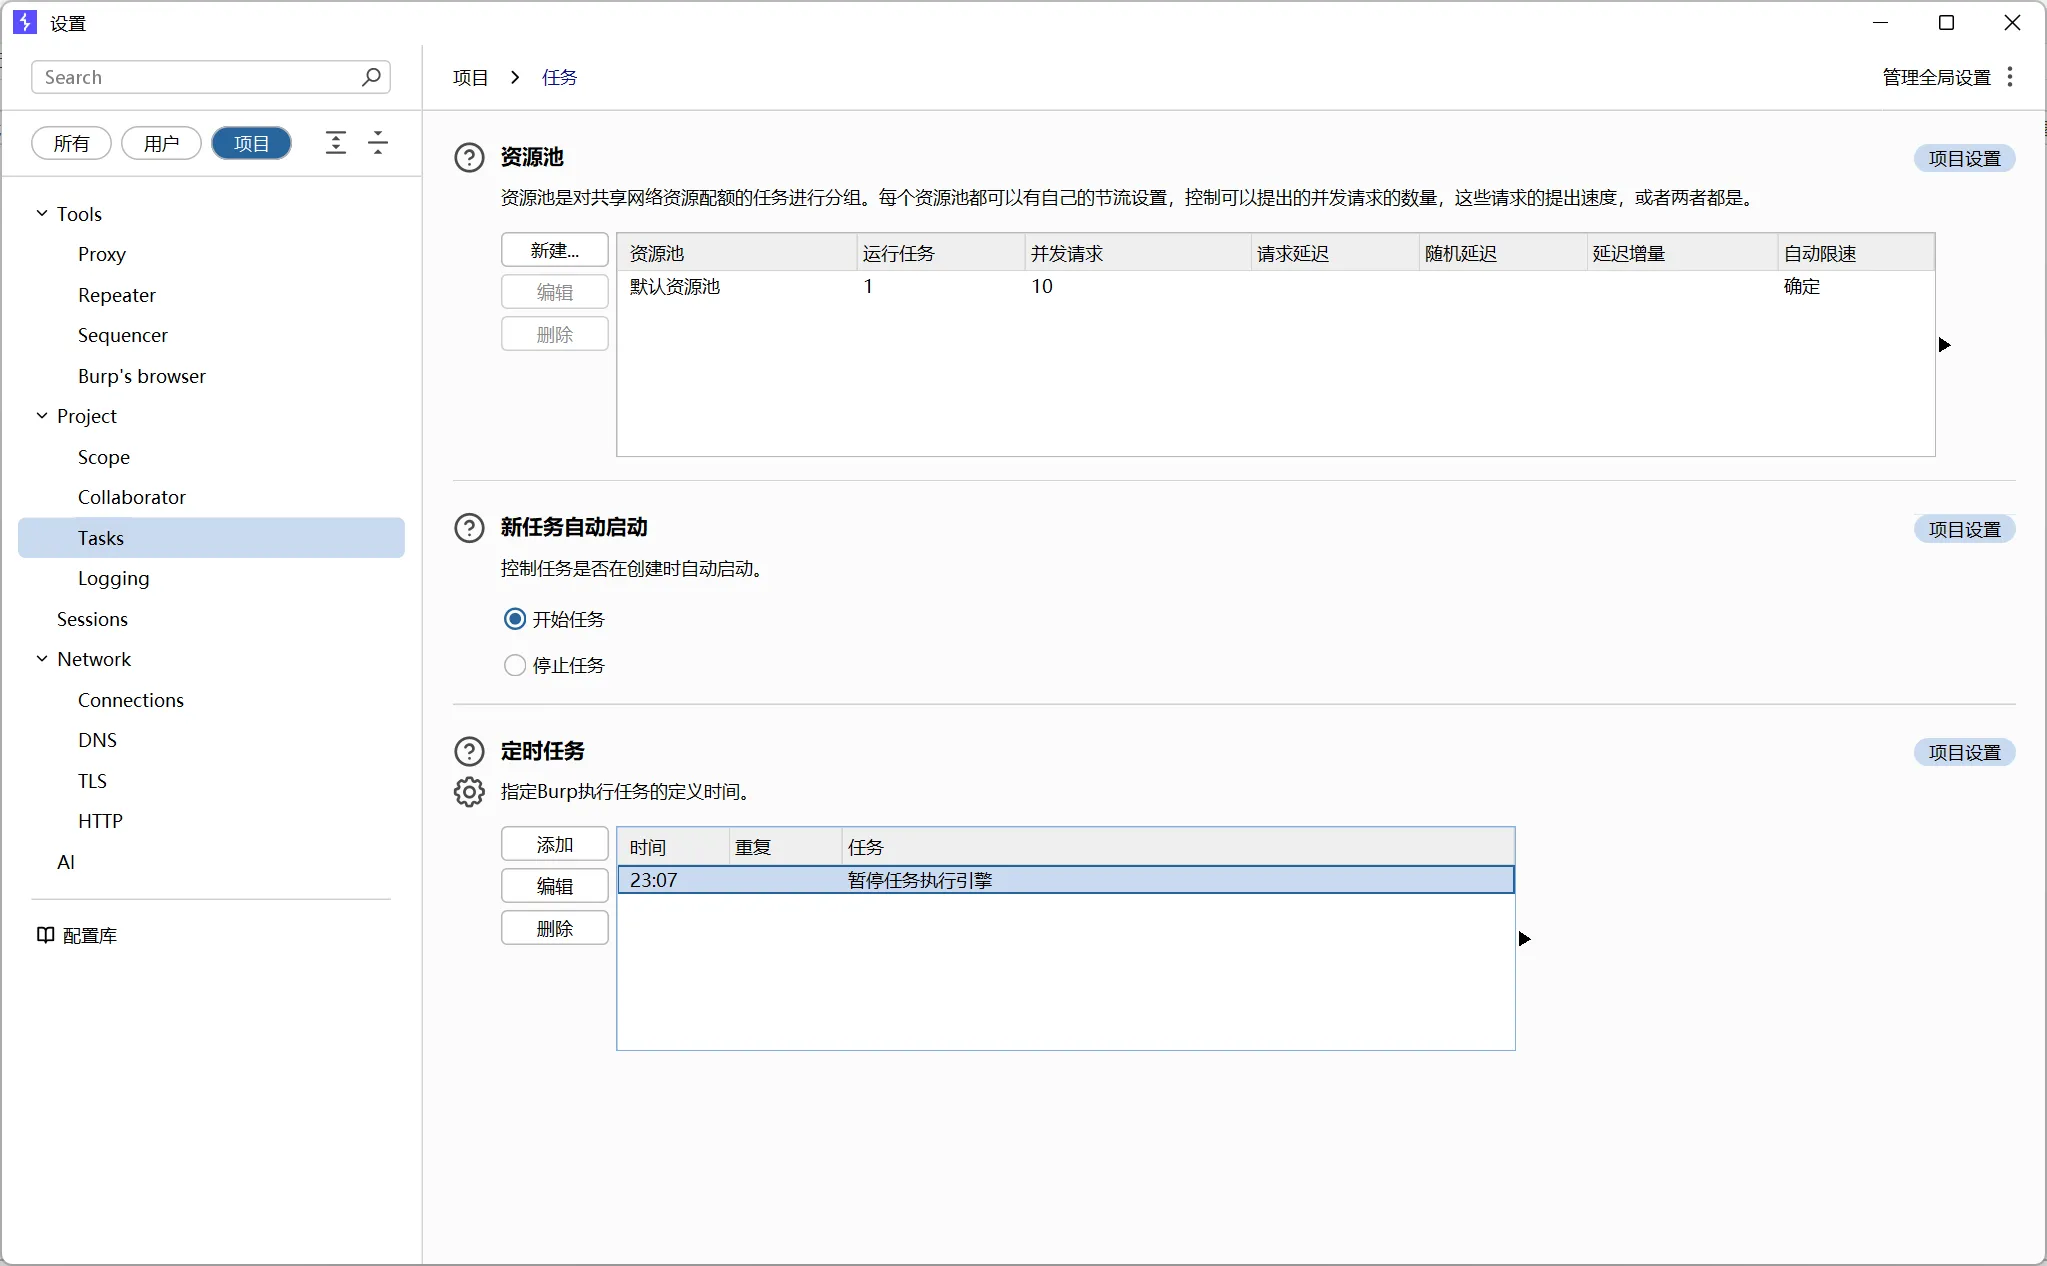Collapse the Tools tree section
Image resolution: width=2047 pixels, height=1266 pixels.
pos(42,214)
